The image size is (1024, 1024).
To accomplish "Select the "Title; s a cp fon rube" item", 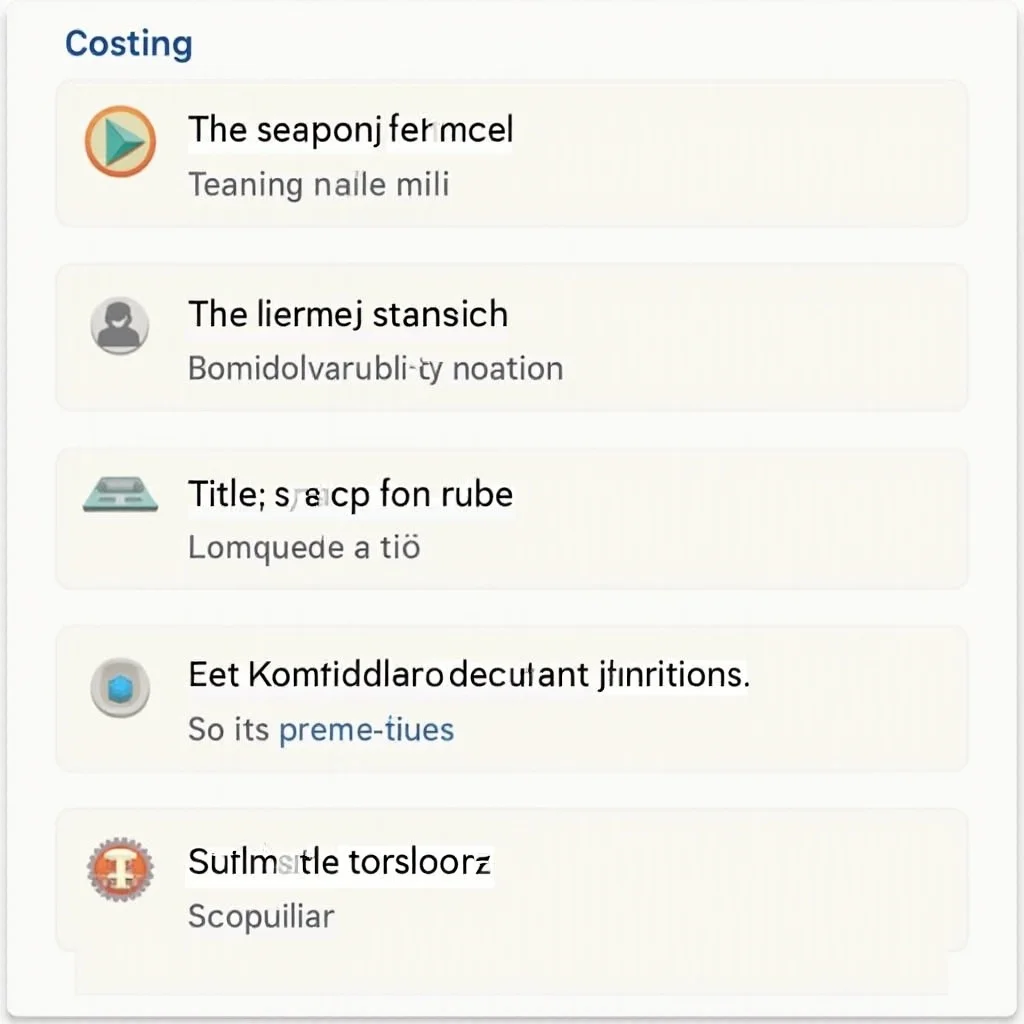I will [x=350, y=494].
